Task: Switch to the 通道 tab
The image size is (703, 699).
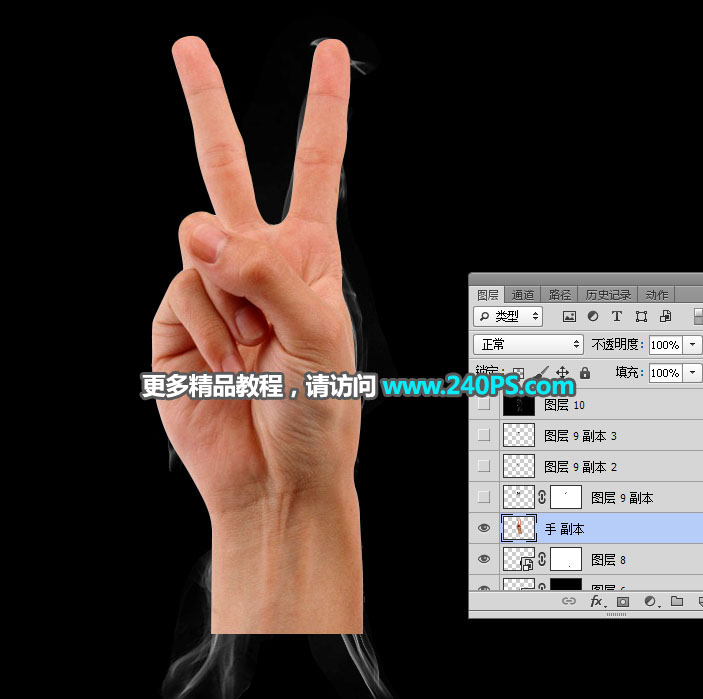Action: [523, 295]
